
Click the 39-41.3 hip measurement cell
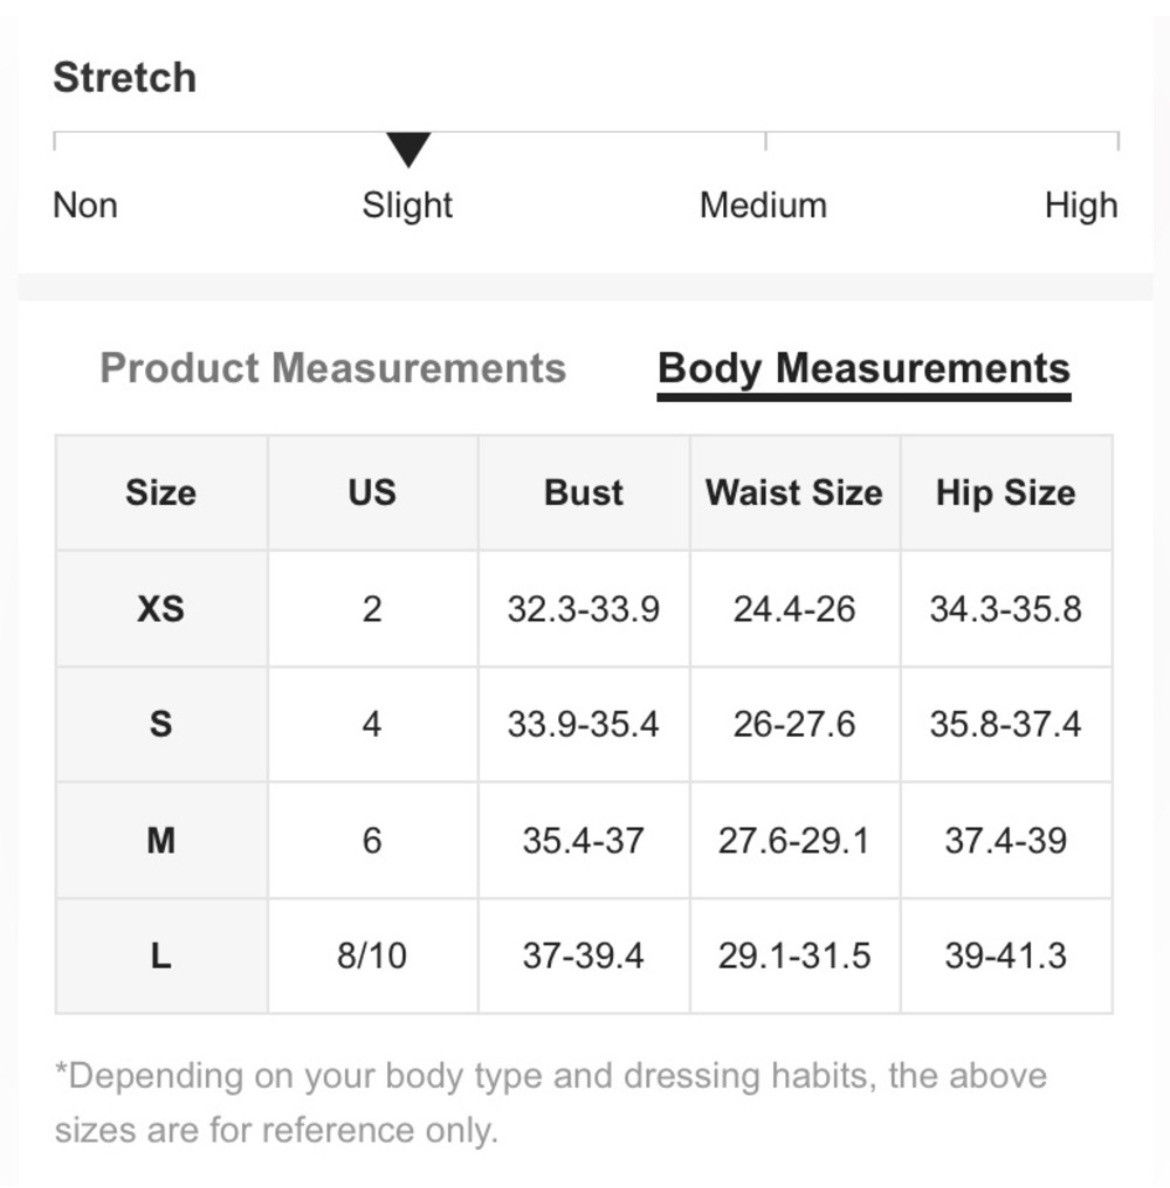coord(1006,956)
